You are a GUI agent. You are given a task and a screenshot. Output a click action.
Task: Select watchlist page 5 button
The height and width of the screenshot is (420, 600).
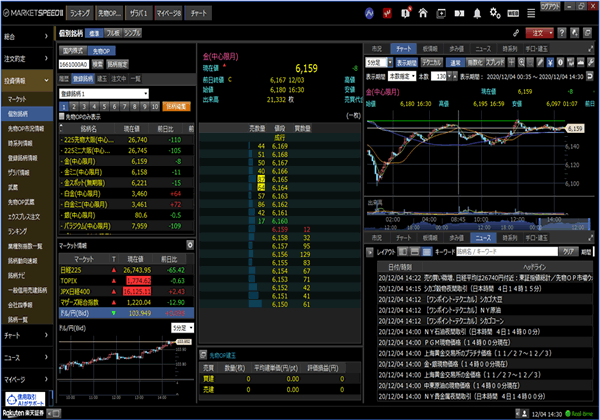pyautogui.click(x=104, y=106)
